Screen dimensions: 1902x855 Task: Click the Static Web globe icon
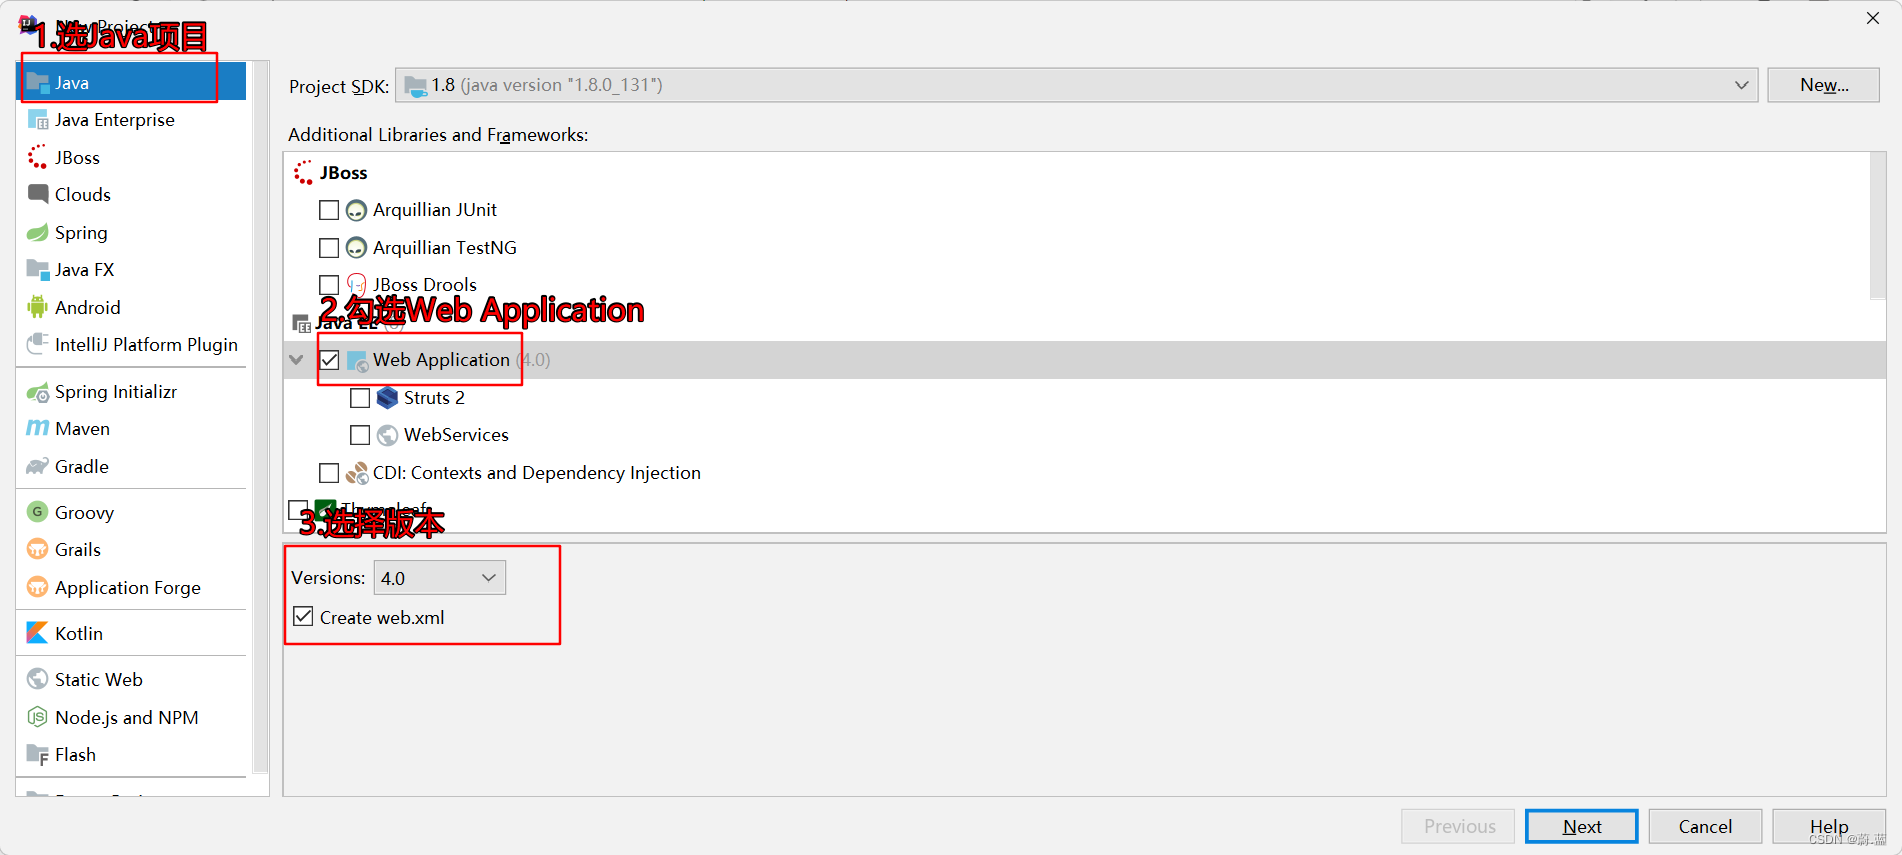(x=38, y=679)
